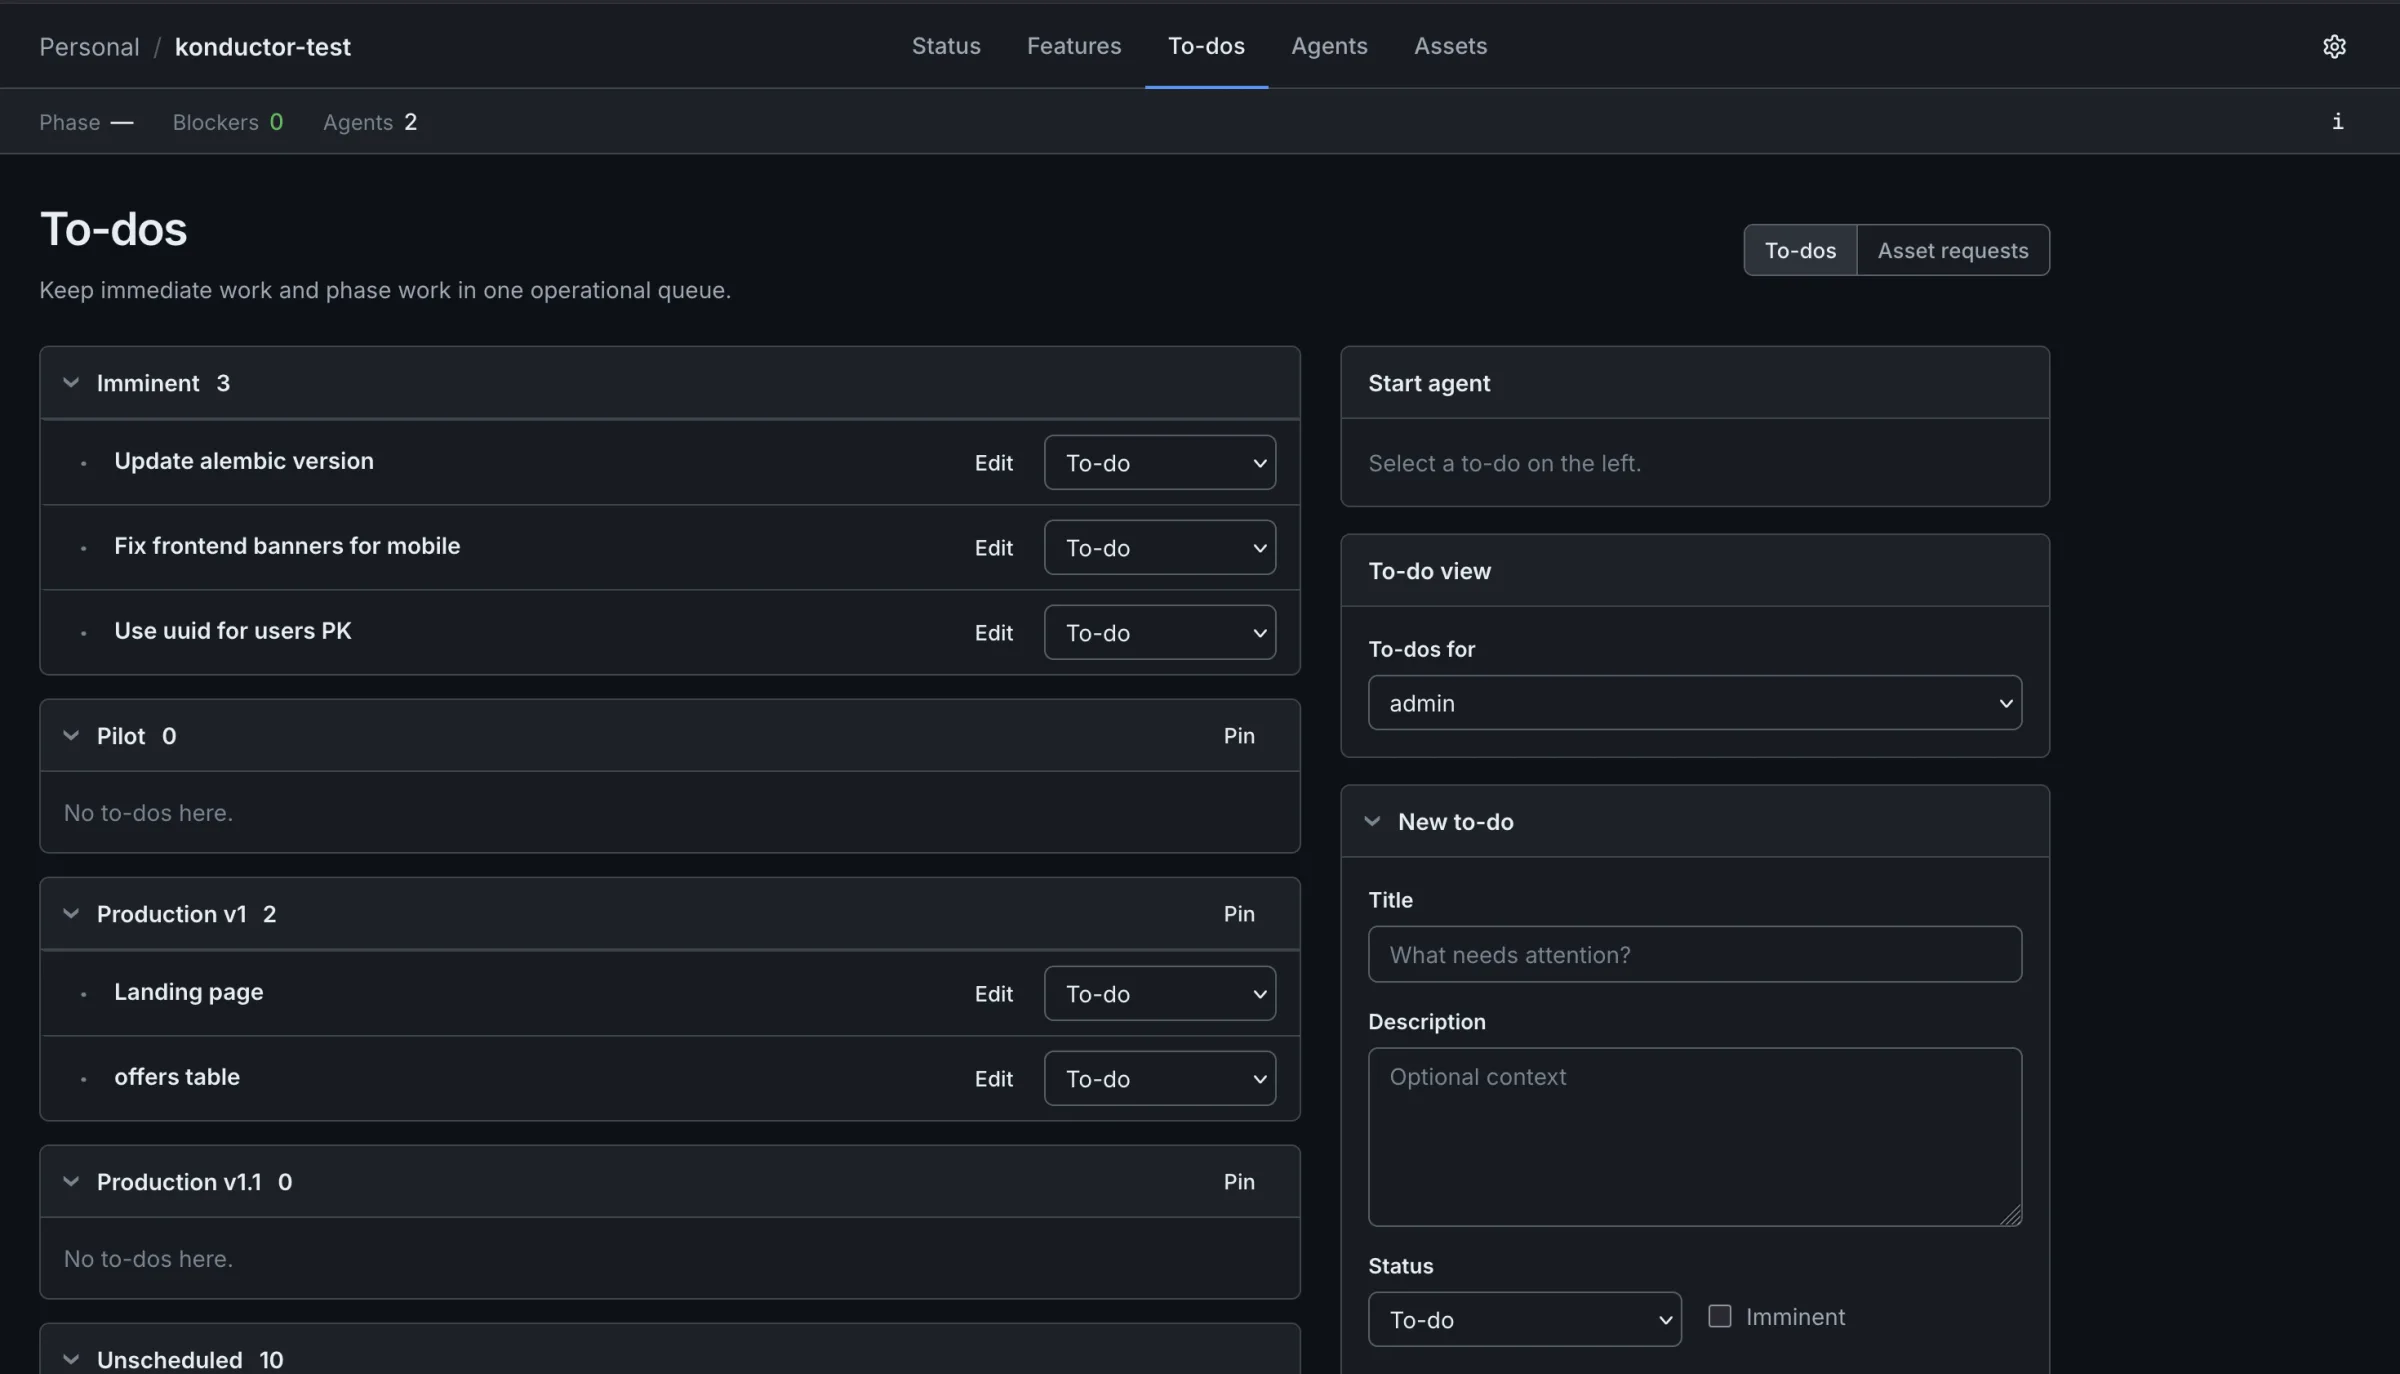
Task: Click the Blockers 0 indicator
Action: pos(228,122)
